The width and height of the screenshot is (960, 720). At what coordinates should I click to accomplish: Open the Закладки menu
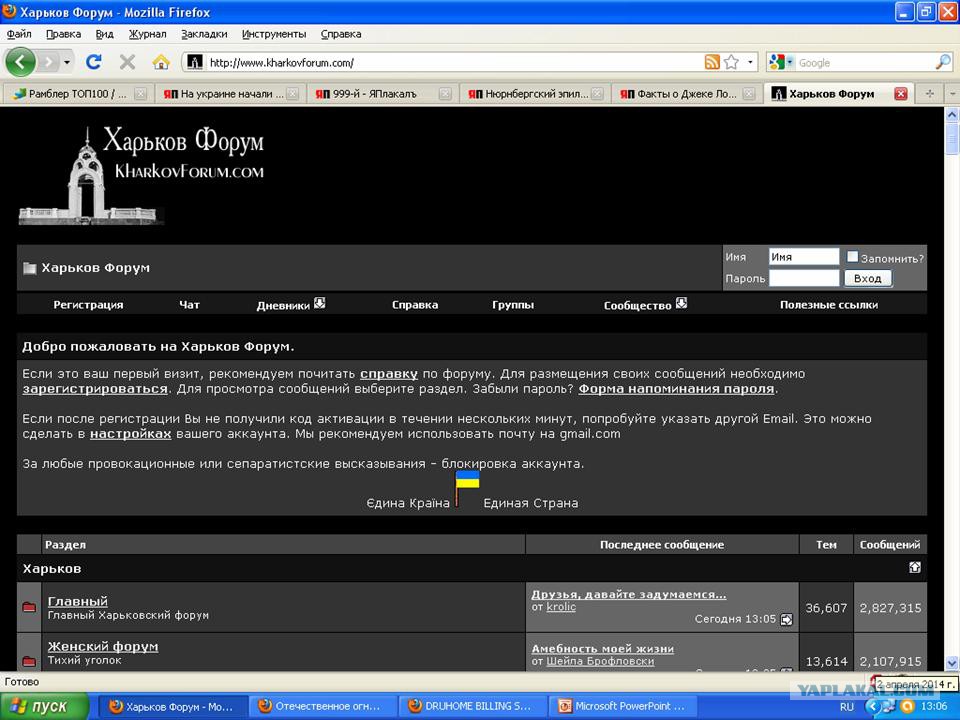coord(204,34)
